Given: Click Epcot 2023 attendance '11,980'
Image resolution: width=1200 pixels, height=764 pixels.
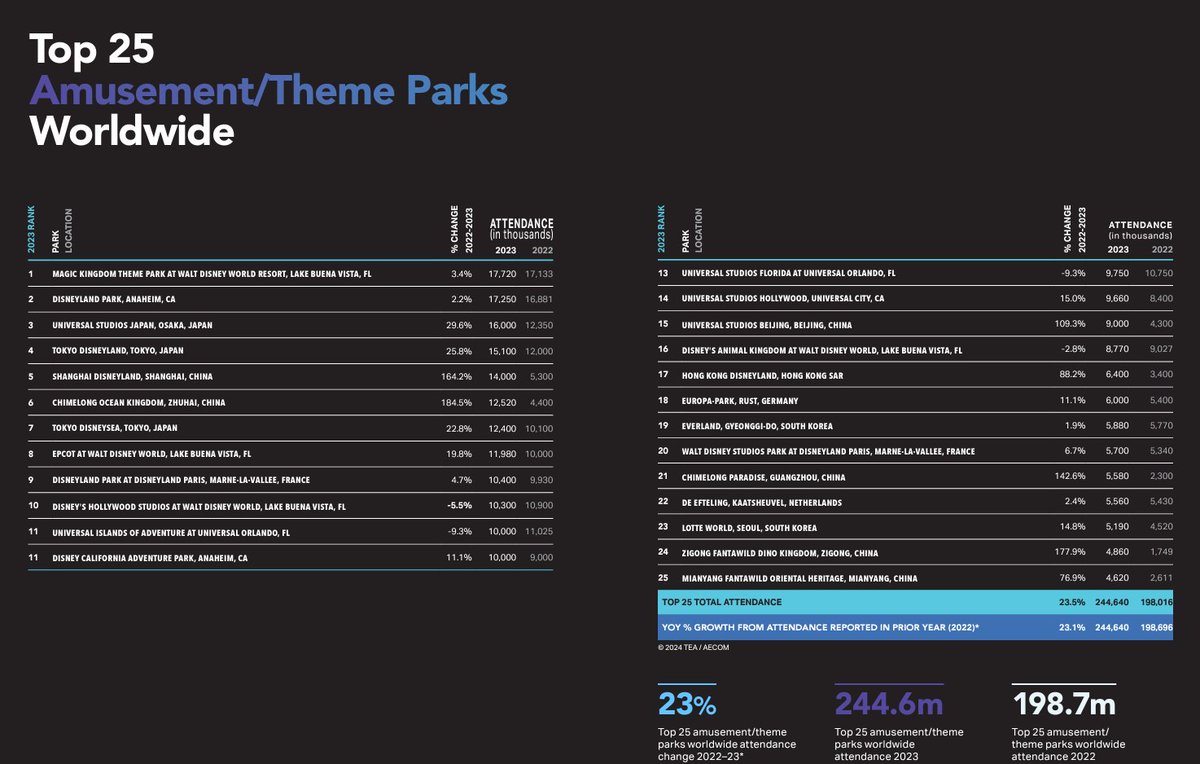Looking at the screenshot, I should 502,455.
